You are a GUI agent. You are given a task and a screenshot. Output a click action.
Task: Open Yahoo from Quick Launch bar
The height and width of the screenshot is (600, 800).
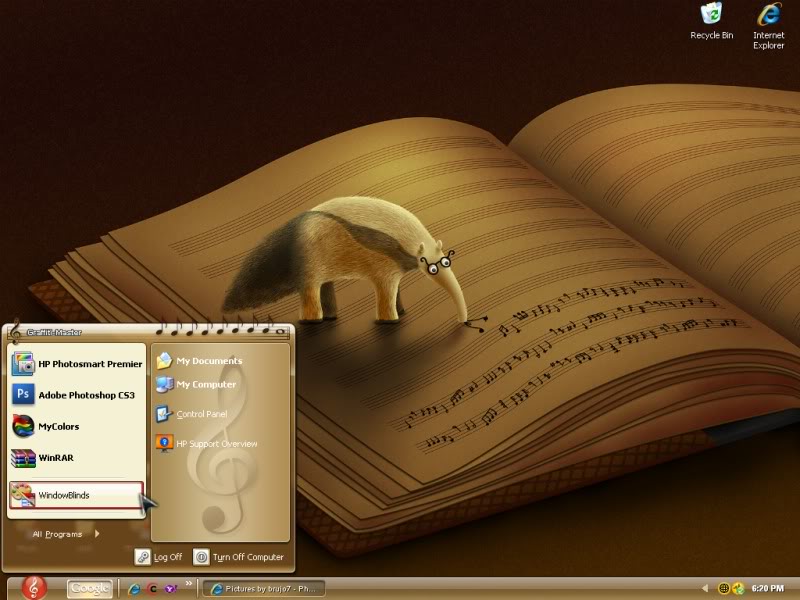pyautogui.click(x=170, y=589)
